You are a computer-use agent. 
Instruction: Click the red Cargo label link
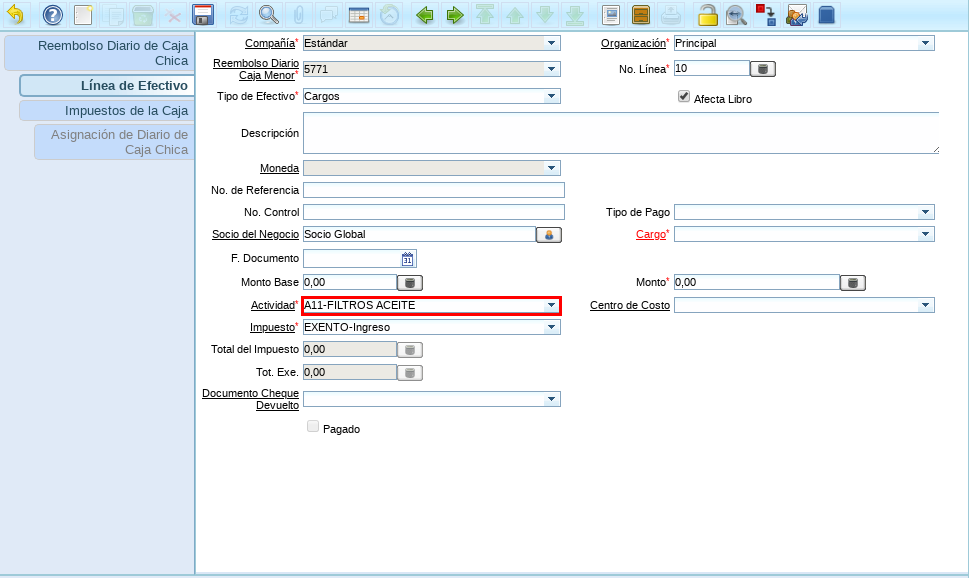tap(651, 234)
